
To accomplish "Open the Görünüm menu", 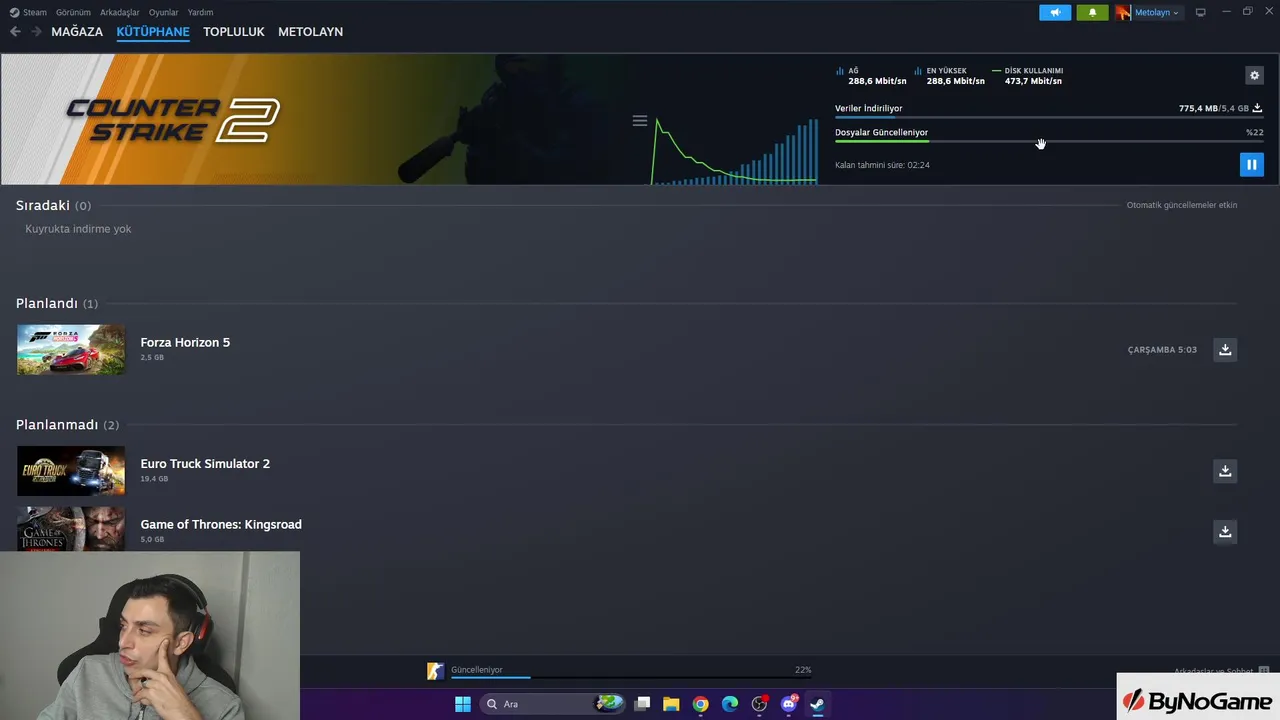I will tap(73, 12).
